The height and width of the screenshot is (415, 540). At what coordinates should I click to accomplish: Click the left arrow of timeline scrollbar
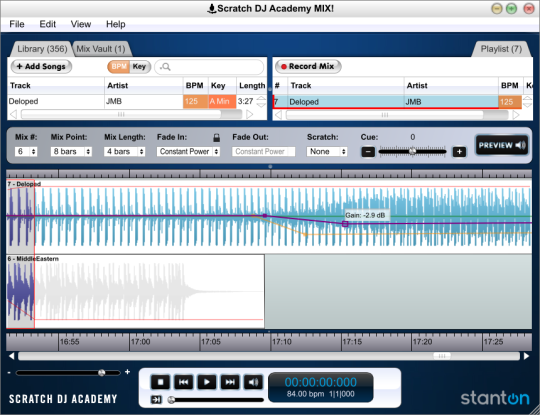(x=11, y=356)
